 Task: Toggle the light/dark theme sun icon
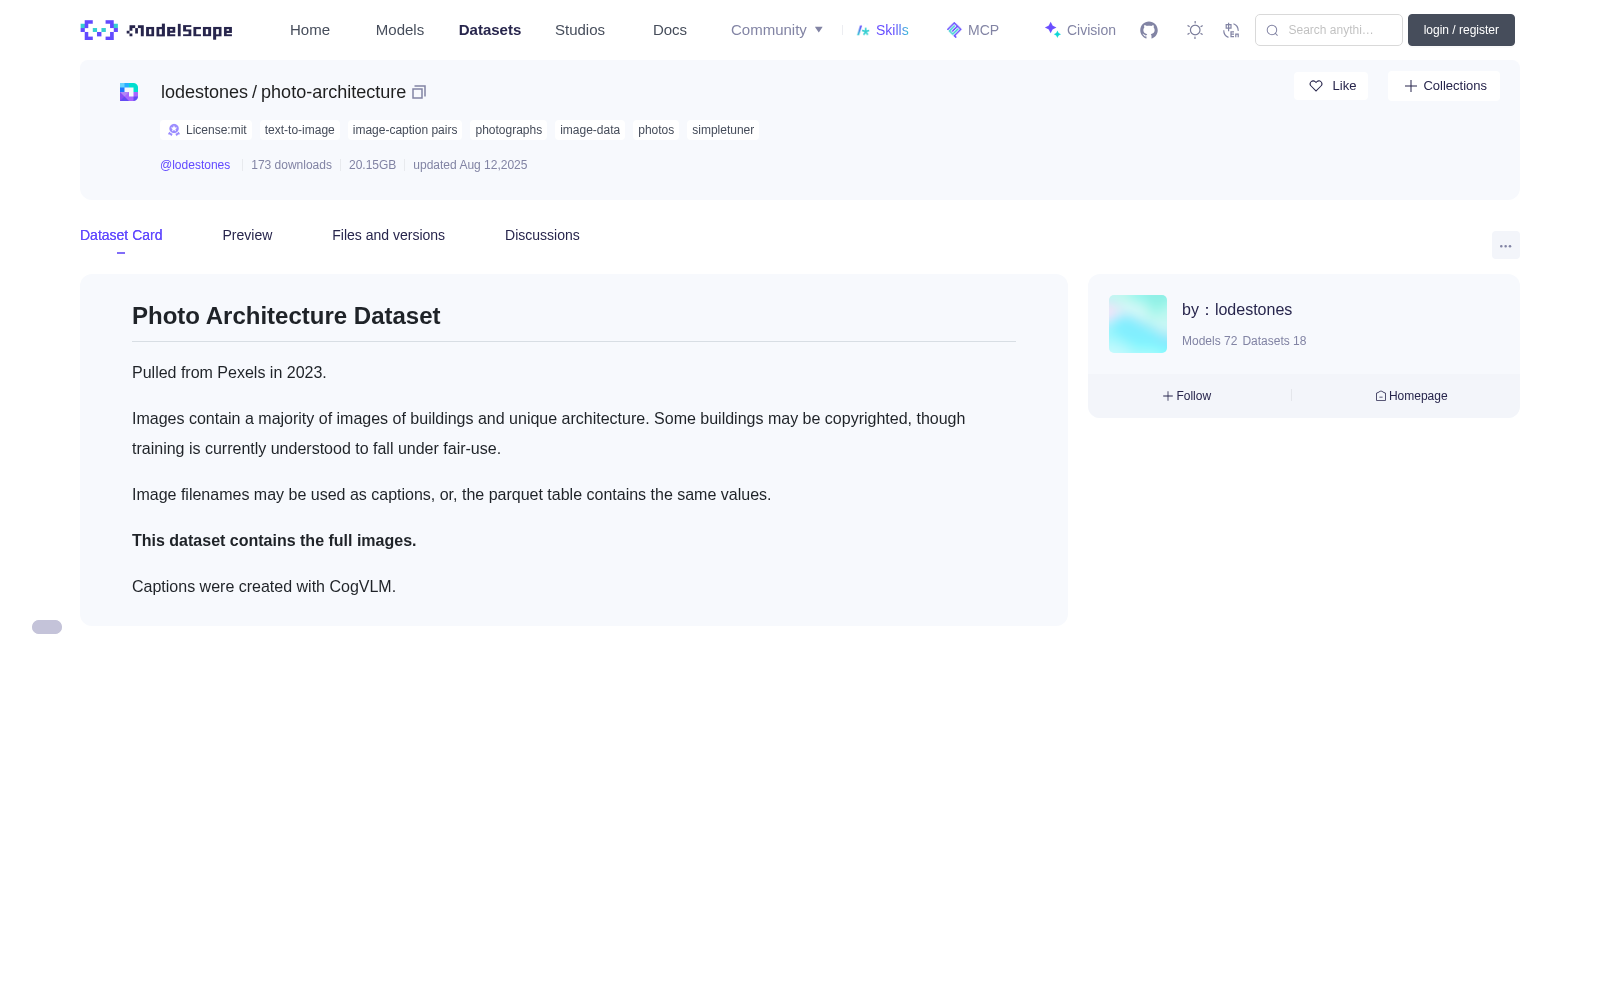(1195, 30)
